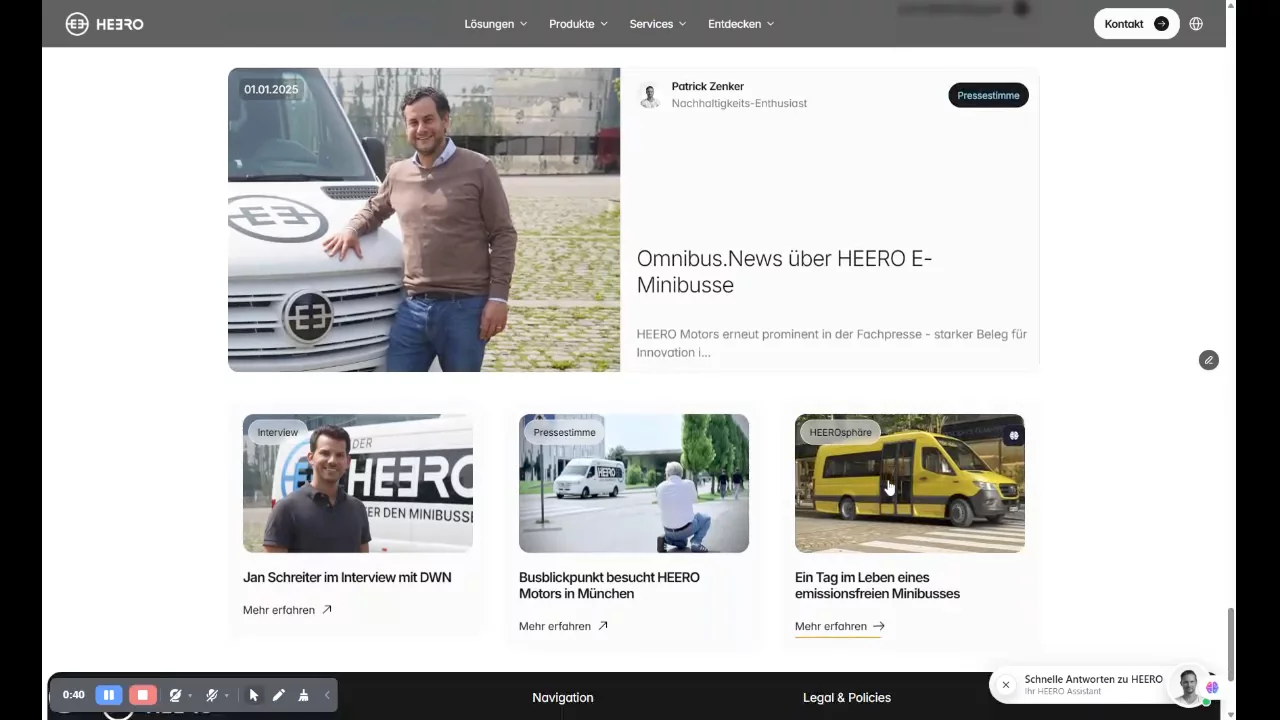Click arrow icon beside minibus Mehr erfahren

click(879, 626)
